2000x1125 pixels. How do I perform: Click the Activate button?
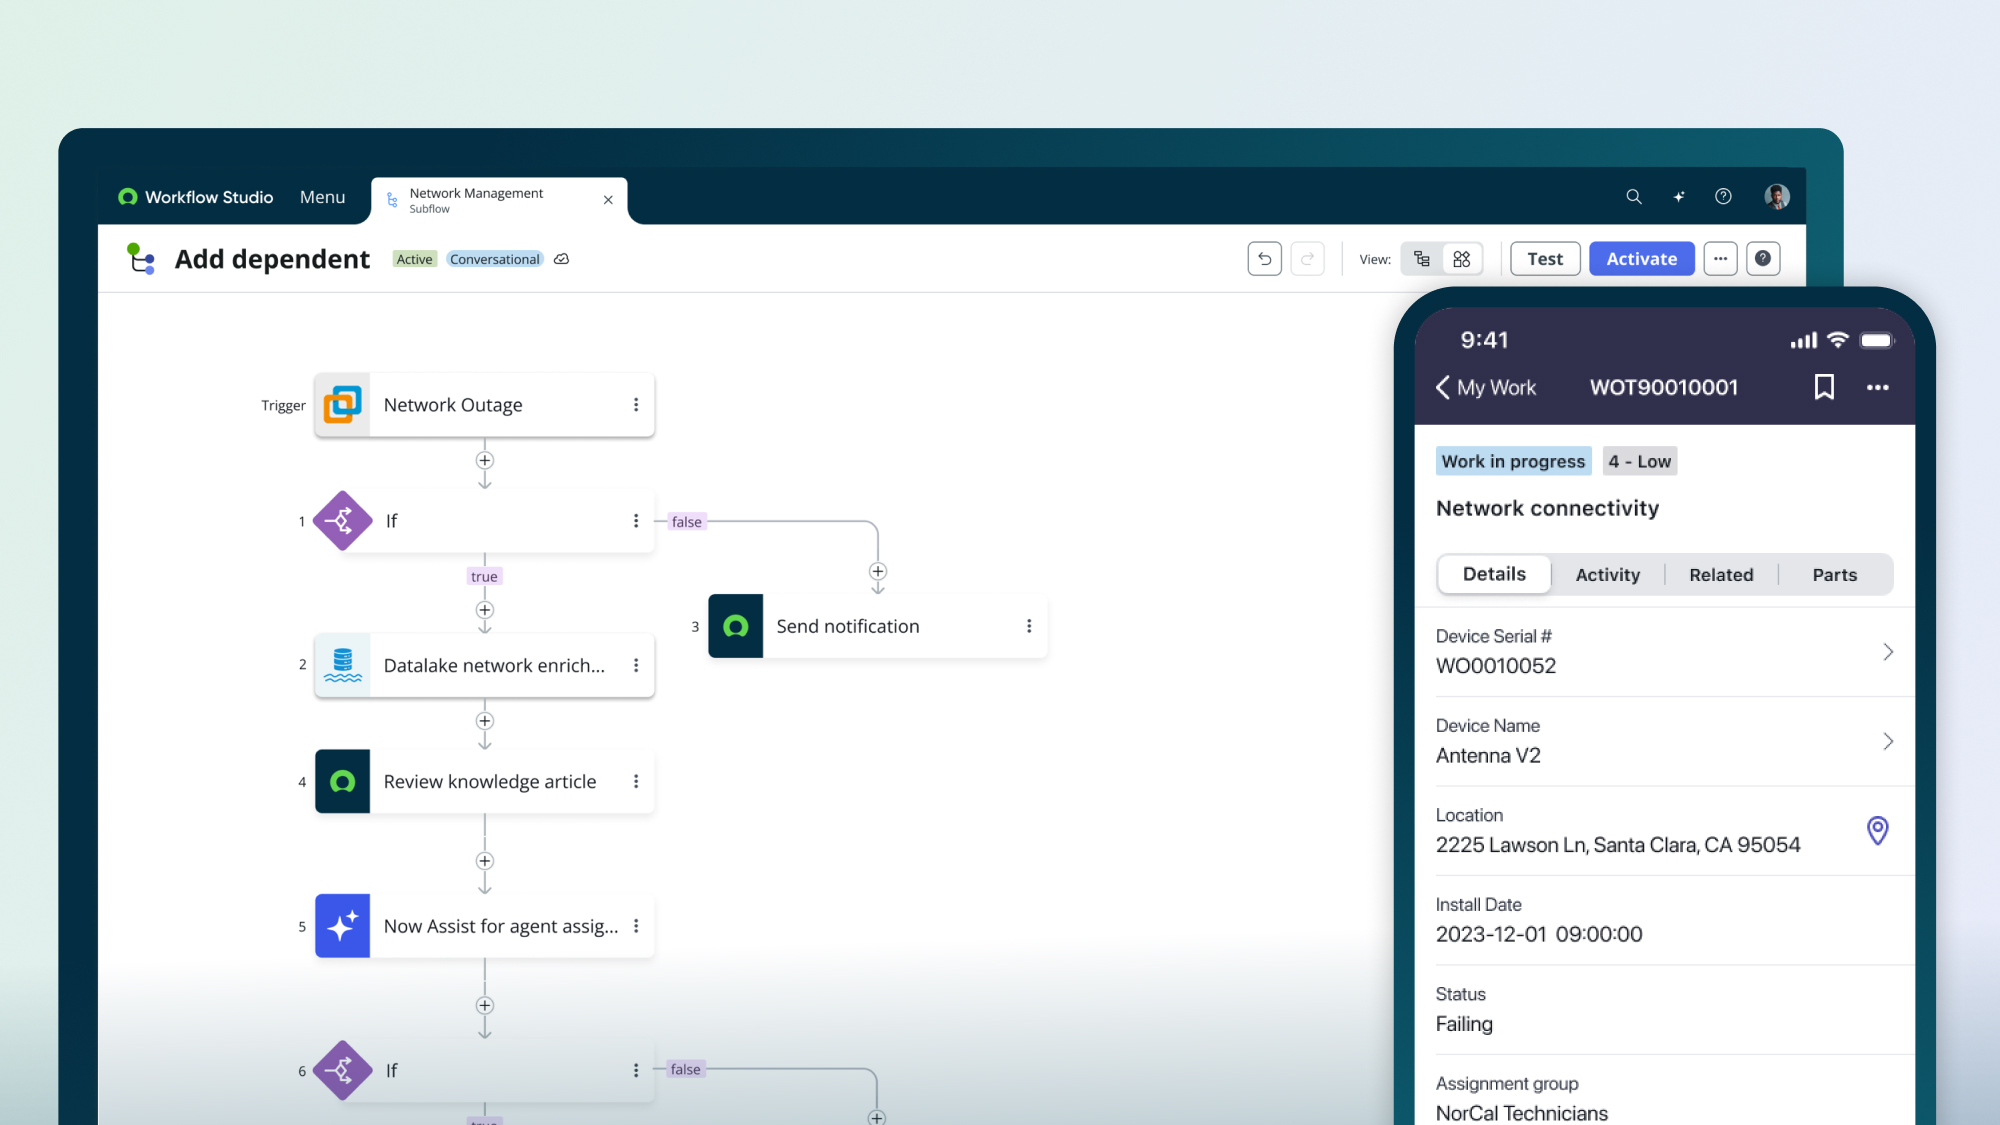click(x=1641, y=259)
